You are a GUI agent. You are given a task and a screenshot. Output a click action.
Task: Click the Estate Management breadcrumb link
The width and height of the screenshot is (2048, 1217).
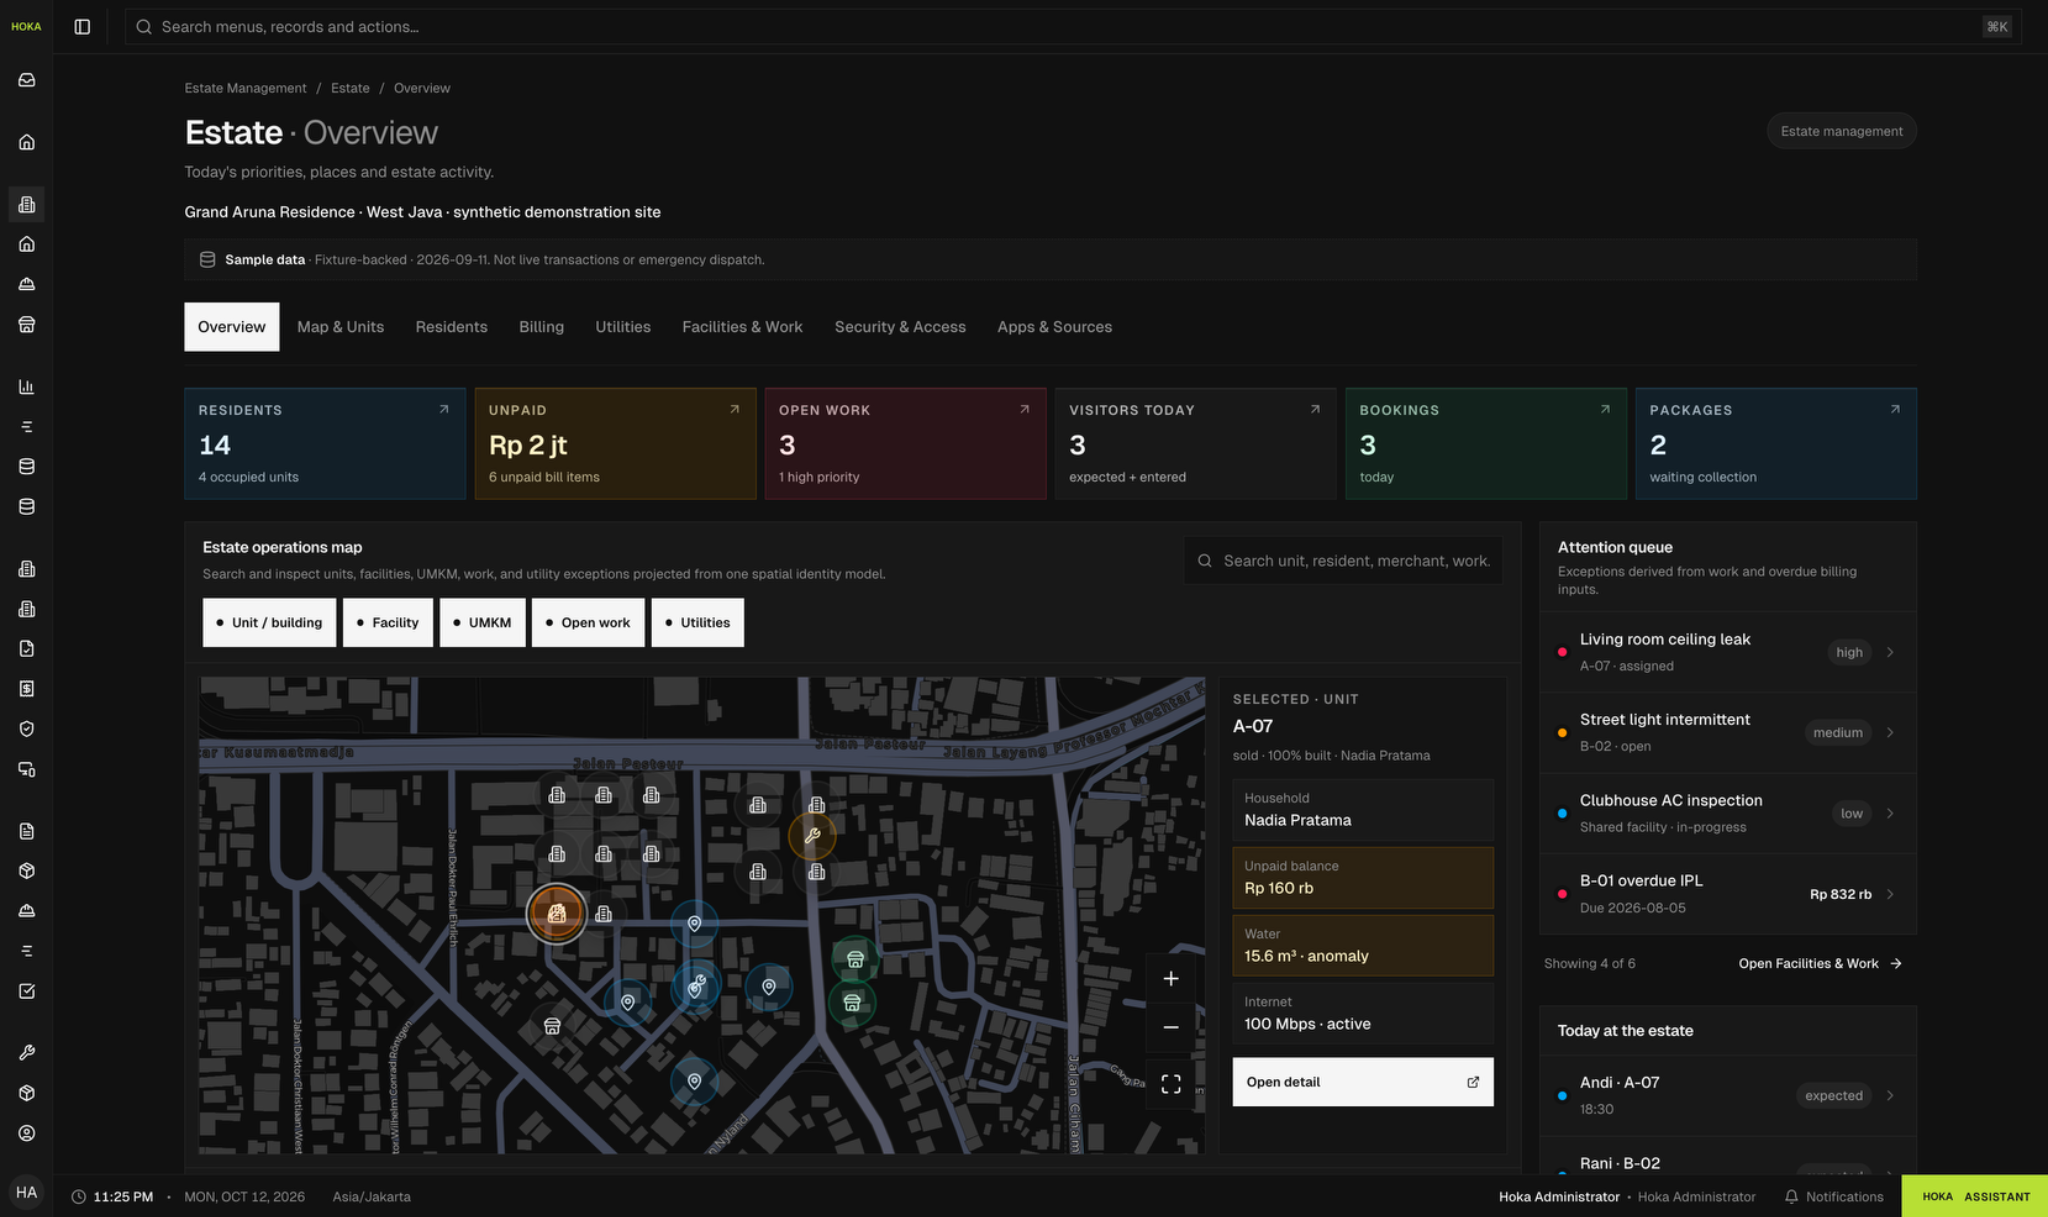click(x=245, y=88)
